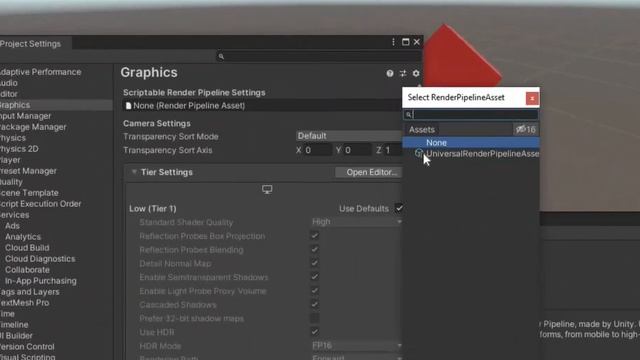Select None in the asset list

[x=471, y=142]
